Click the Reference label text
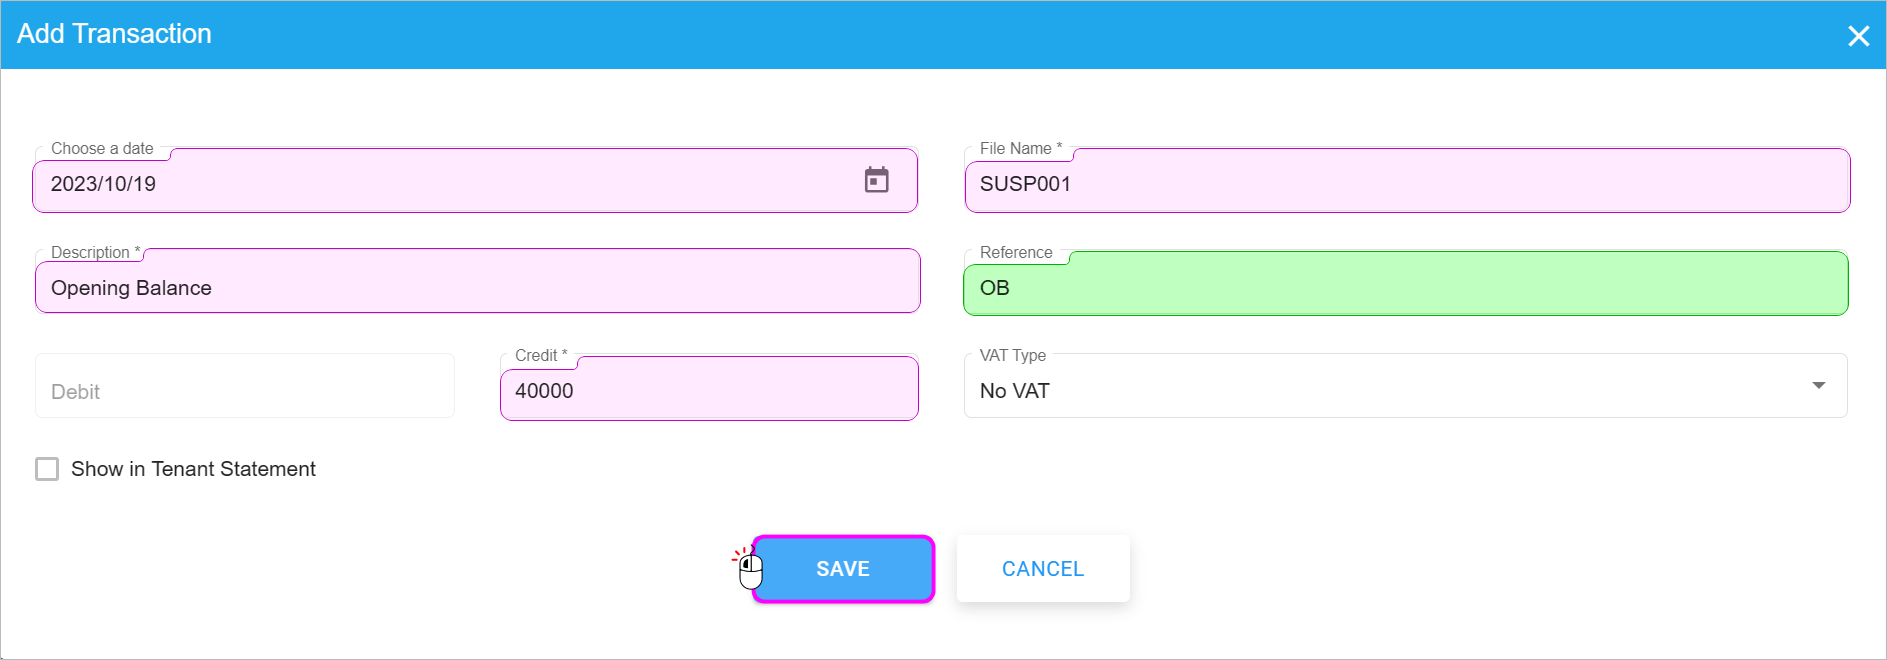This screenshot has width=1887, height=660. coord(1015,252)
